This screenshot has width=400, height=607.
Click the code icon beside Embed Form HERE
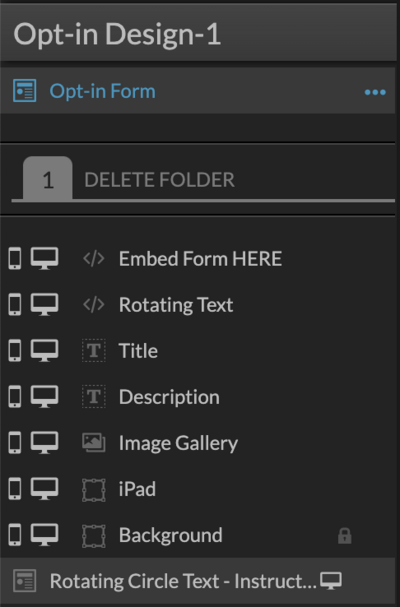[x=94, y=259]
